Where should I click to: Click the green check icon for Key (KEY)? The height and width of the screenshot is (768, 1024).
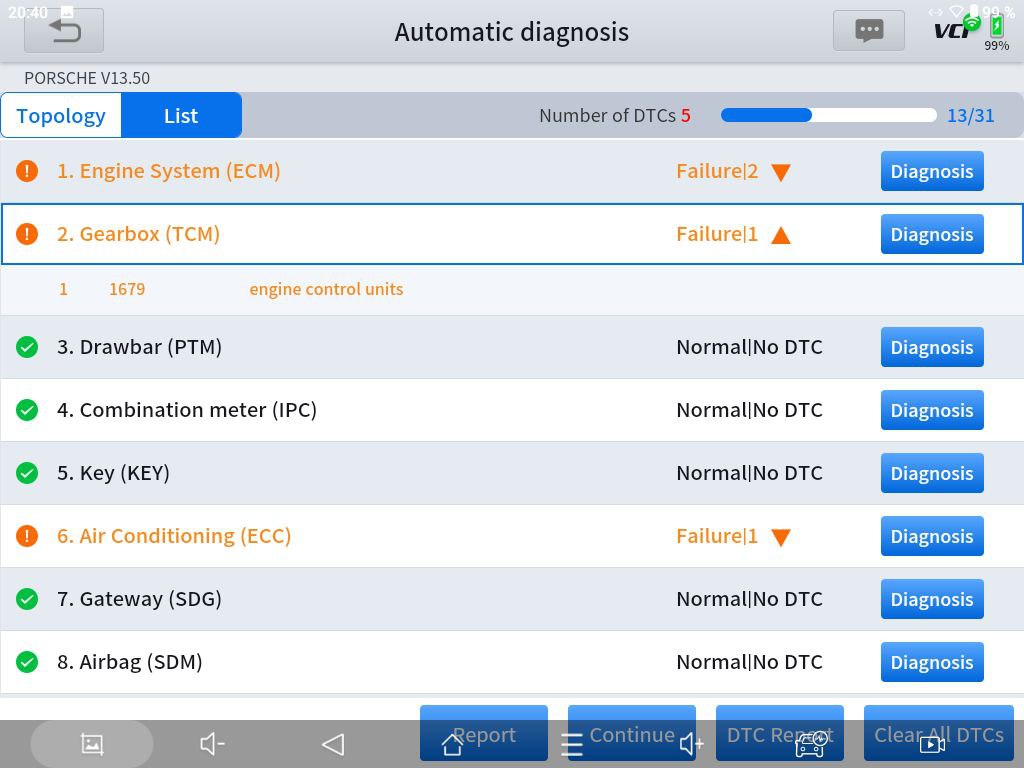click(x=27, y=473)
